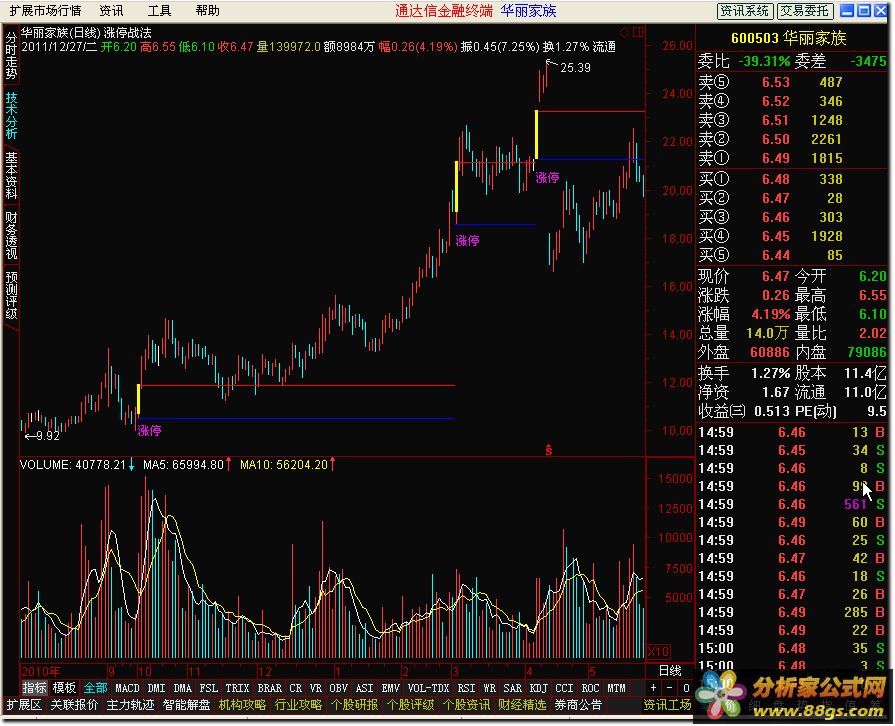Click the red S marker on the chart
Viewport: 895px width, 726px height.
pos(549,450)
